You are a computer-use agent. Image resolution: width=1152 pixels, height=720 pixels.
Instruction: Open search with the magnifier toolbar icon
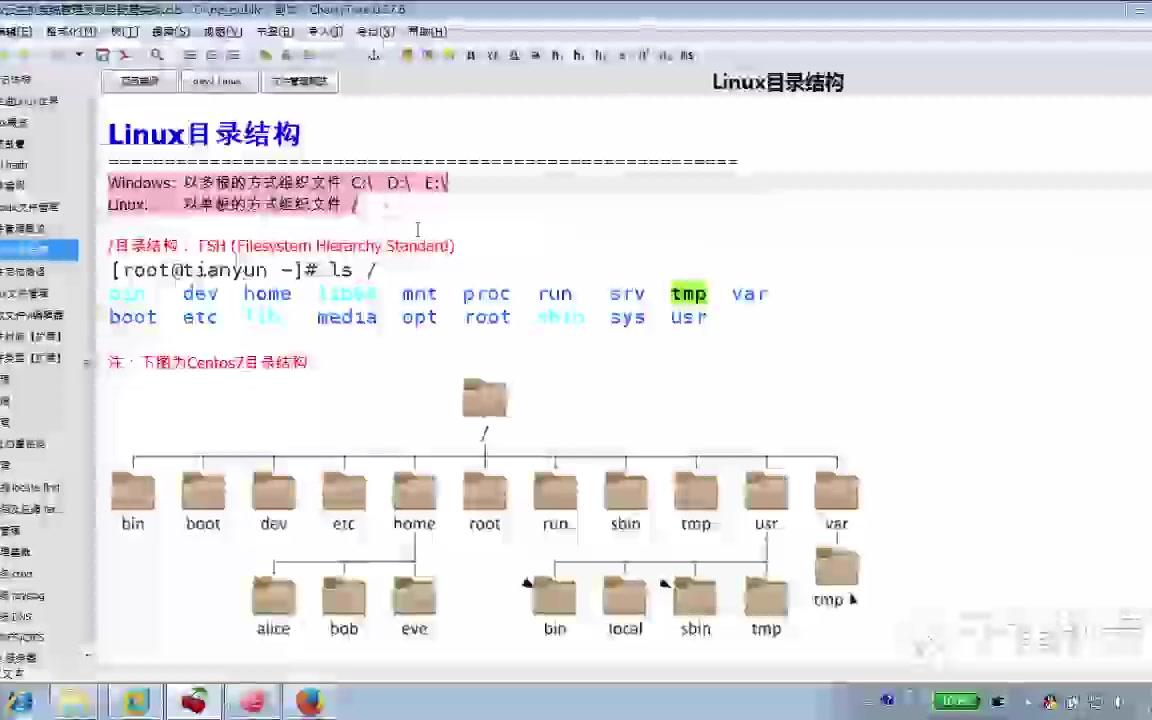point(157,55)
